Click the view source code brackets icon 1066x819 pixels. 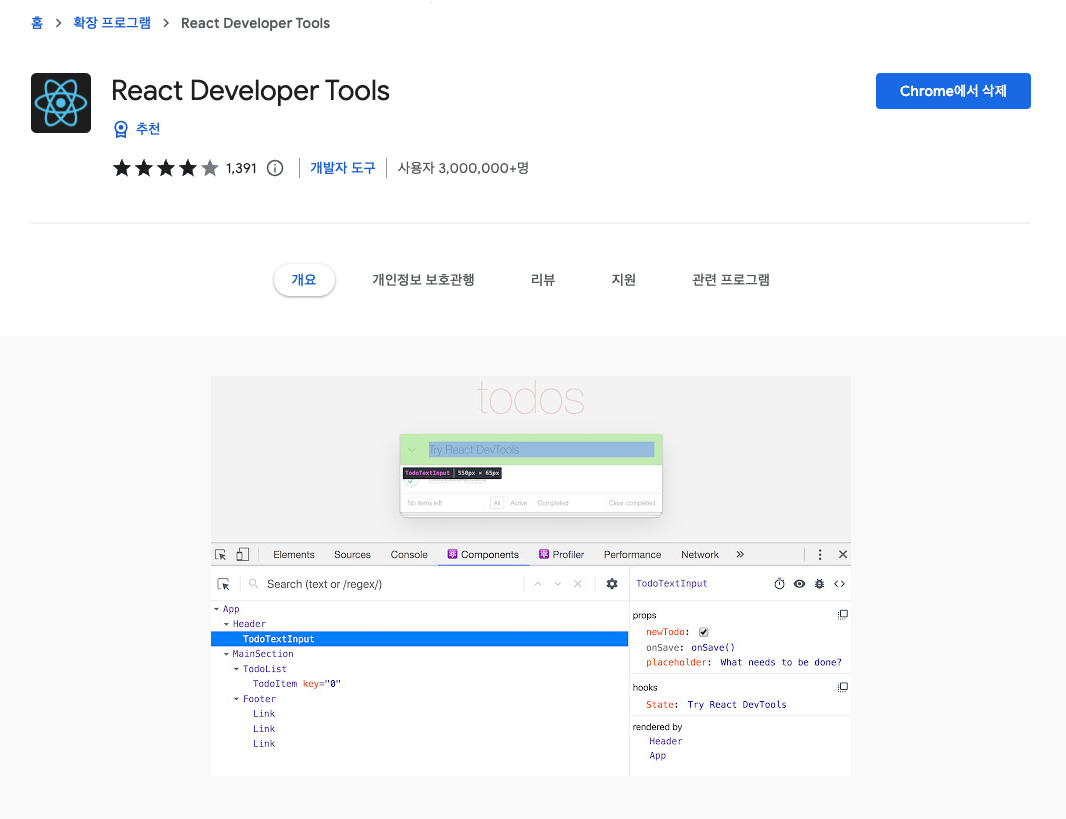pyautogui.click(x=840, y=584)
